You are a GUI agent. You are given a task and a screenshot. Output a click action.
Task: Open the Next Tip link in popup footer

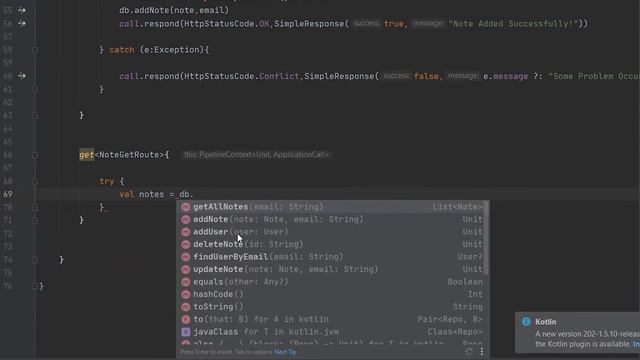[285, 352]
